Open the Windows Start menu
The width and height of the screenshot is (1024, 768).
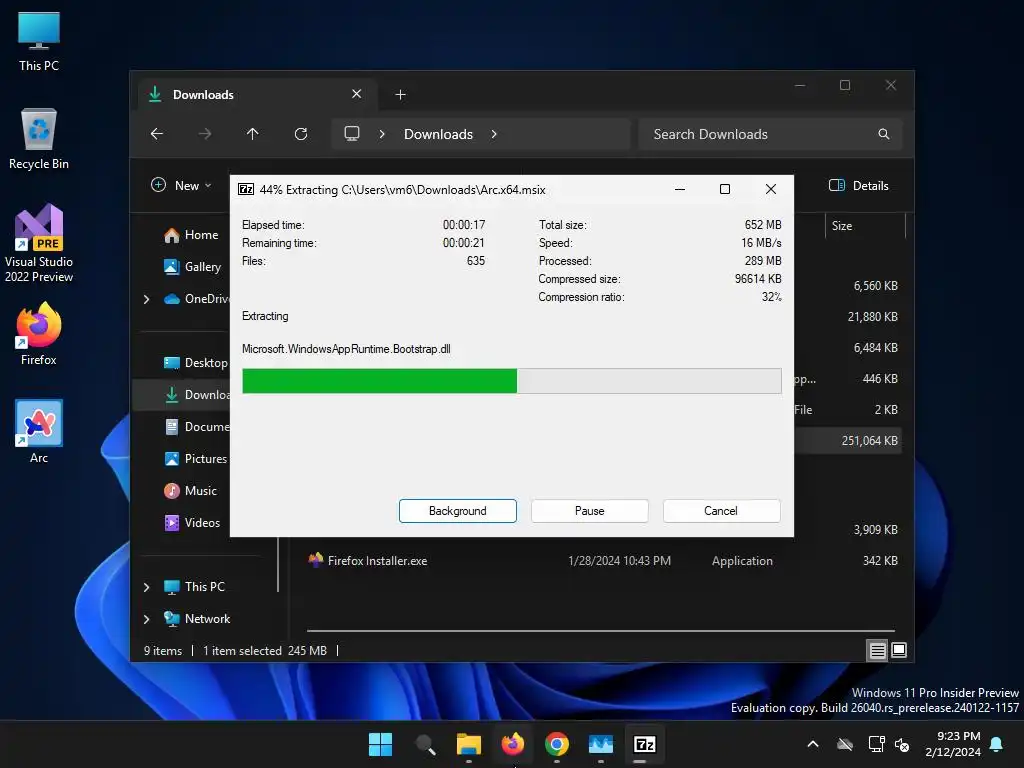click(380, 744)
